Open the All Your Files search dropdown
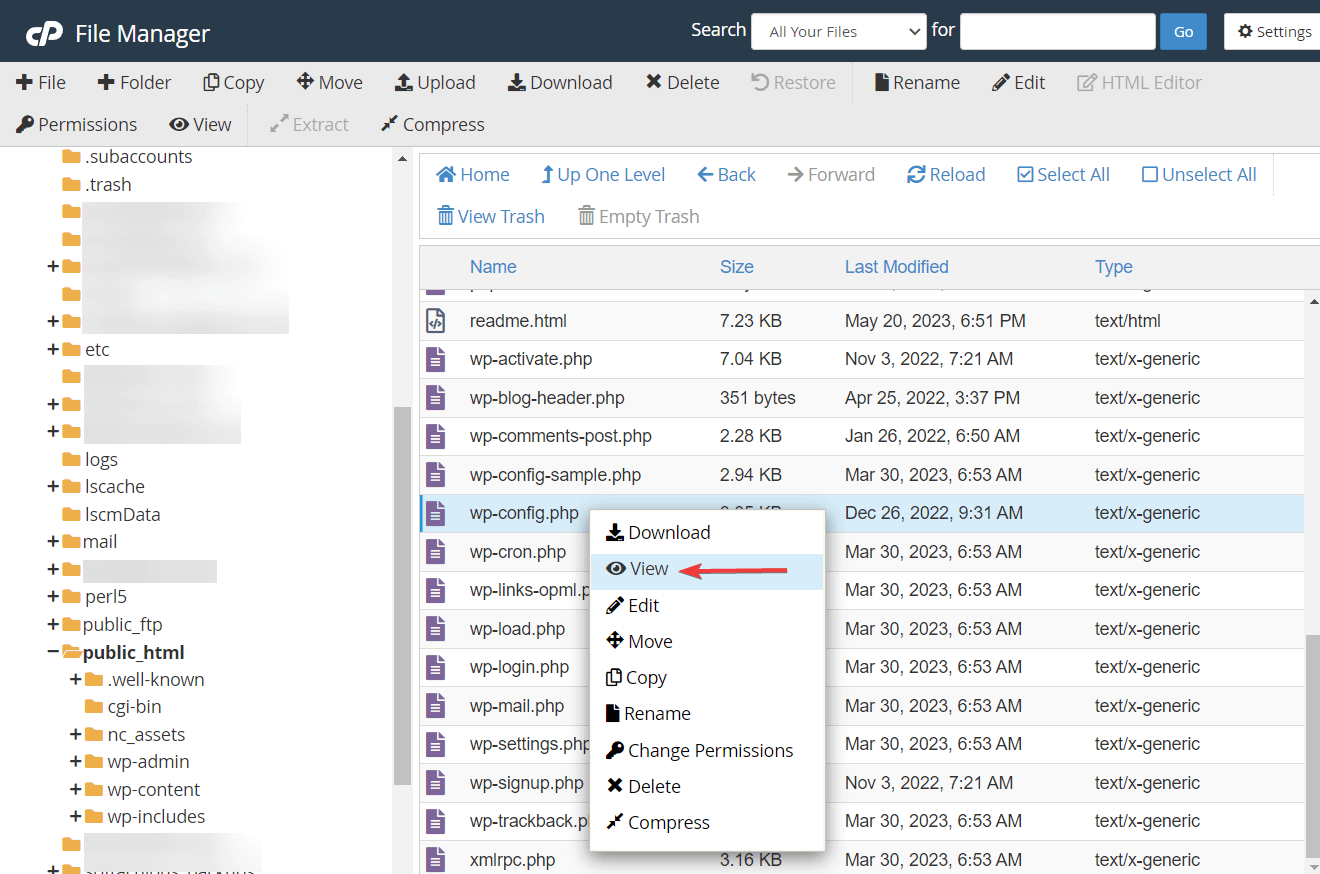 (x=838, y=31)
